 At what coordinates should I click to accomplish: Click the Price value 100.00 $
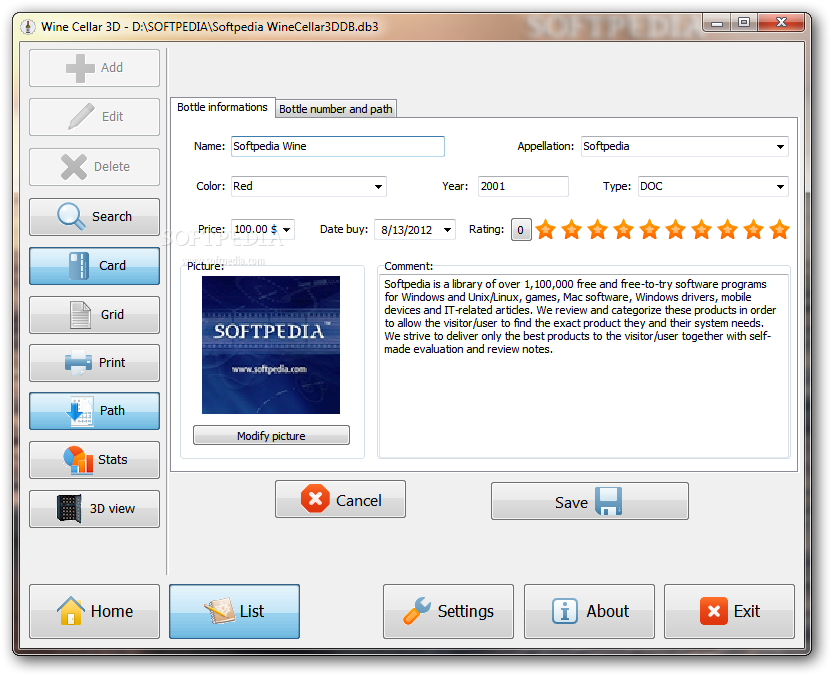[255, 229]
